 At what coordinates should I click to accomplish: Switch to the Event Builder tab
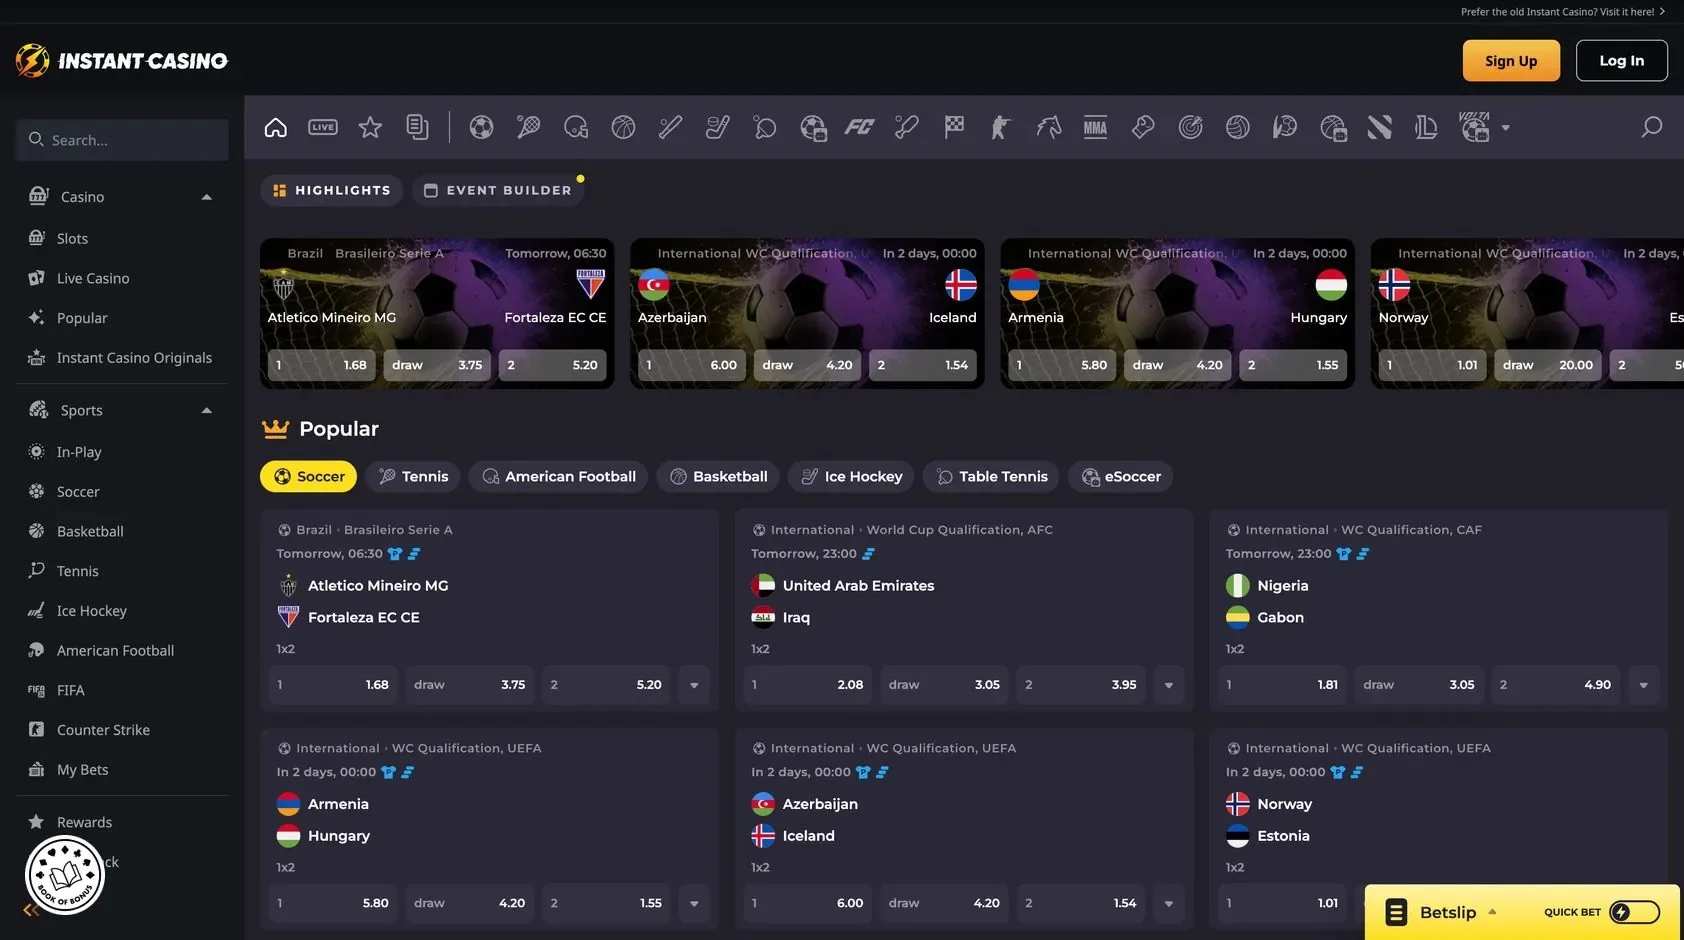tap(498, 190)
